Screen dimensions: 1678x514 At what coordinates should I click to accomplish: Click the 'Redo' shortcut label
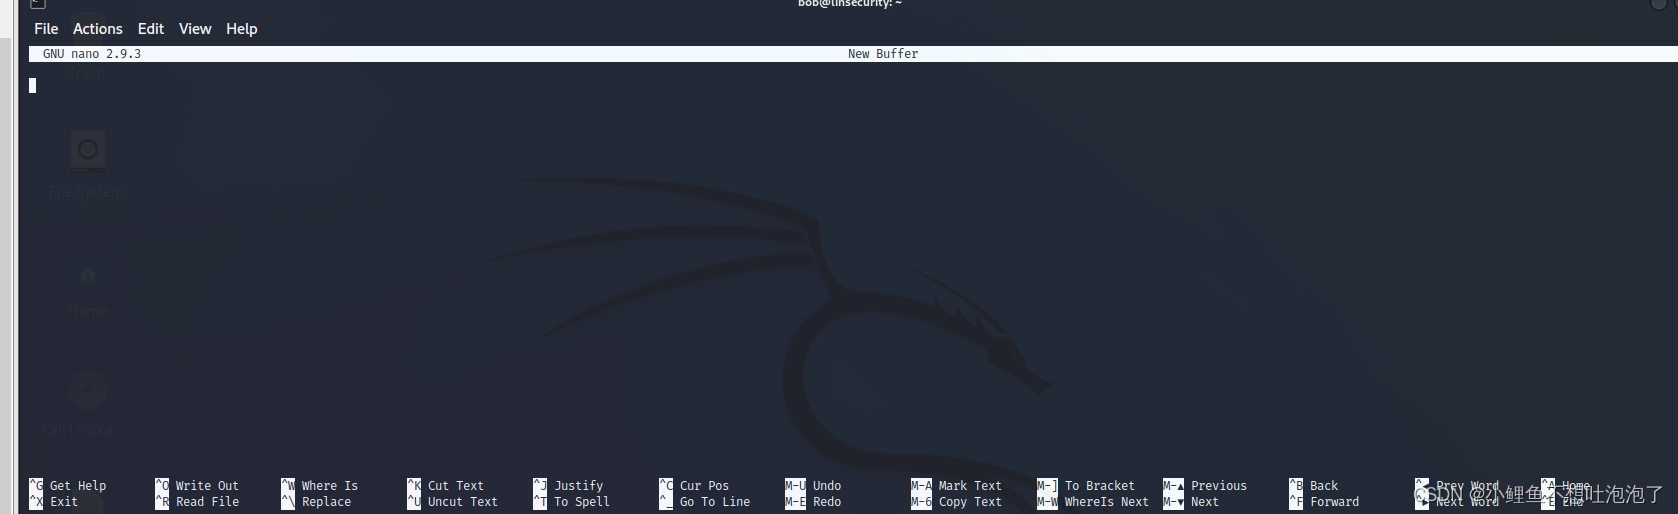(x=827, y=502)
